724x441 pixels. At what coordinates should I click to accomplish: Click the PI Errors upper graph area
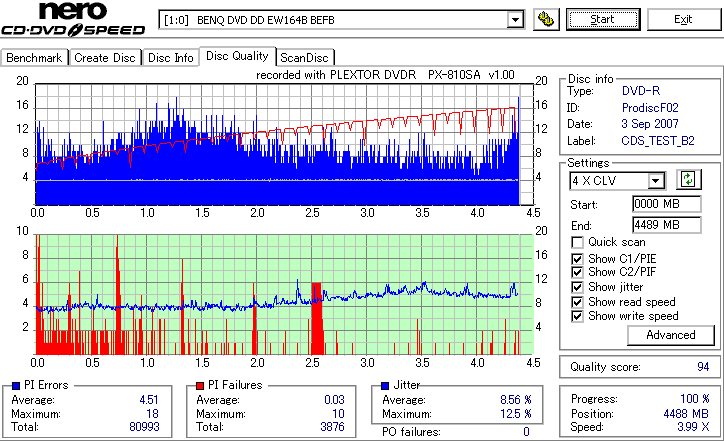(284, 145)
